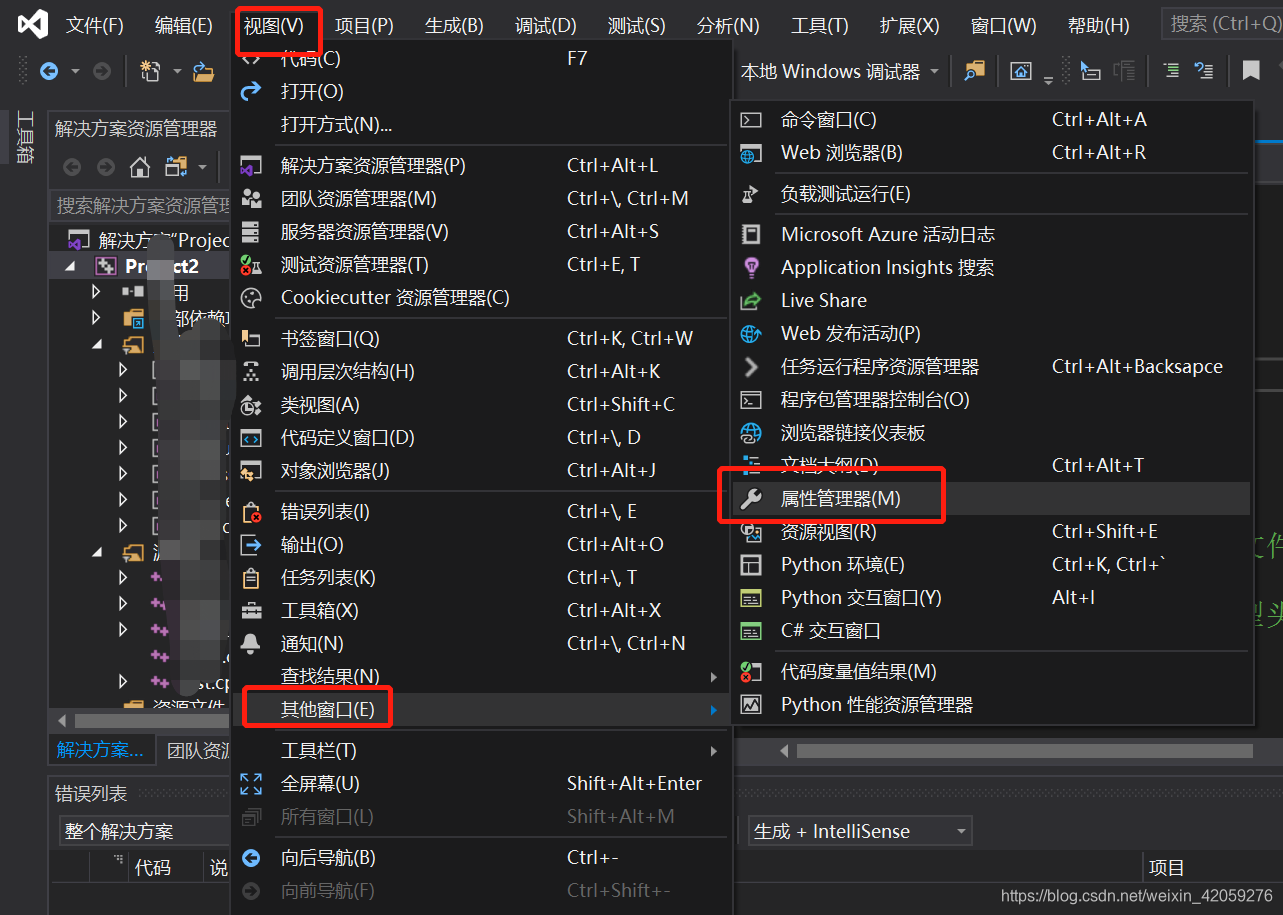The image size is (1283, 915).
Task: Click the 输出(O) menu icon
Action: 251,545
